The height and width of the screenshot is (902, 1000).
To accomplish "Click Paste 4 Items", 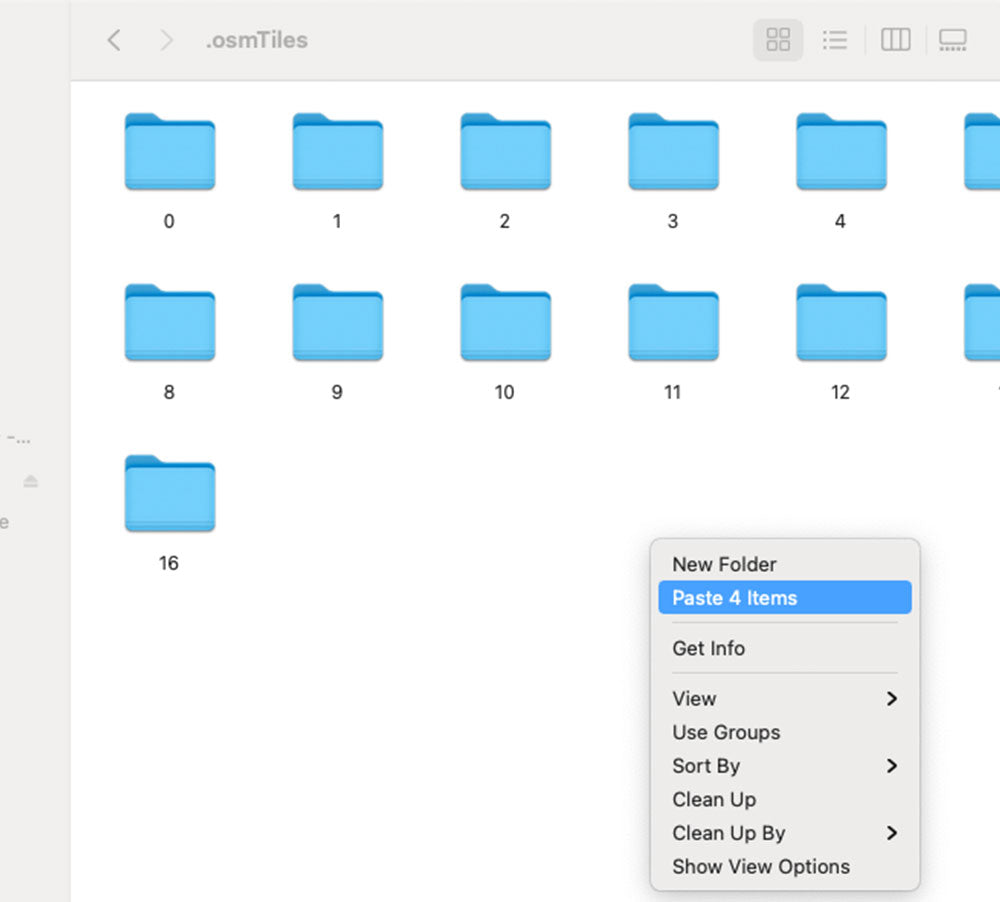I will (x=735, y=598).
